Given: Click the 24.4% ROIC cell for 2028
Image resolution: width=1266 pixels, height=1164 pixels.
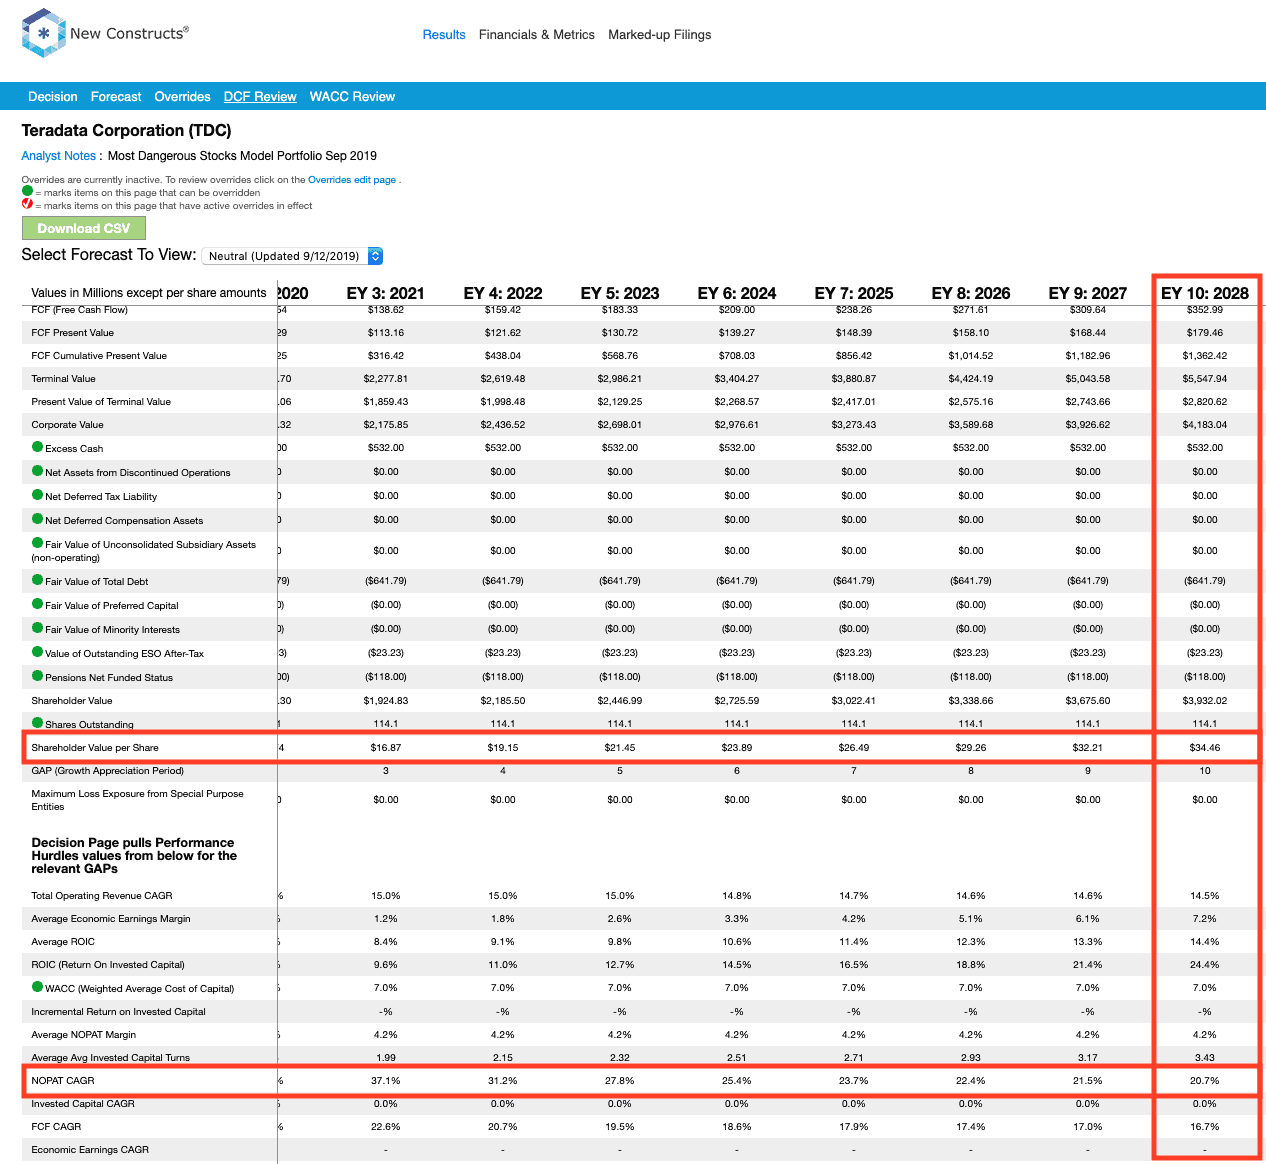Looking at the screenshot, I should click(x=1205, y=965).
